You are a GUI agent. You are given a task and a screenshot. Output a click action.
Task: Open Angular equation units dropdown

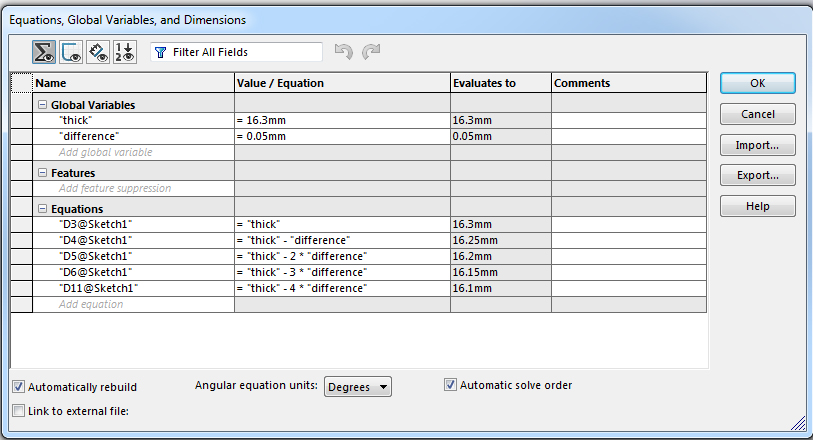pos(358,387)
